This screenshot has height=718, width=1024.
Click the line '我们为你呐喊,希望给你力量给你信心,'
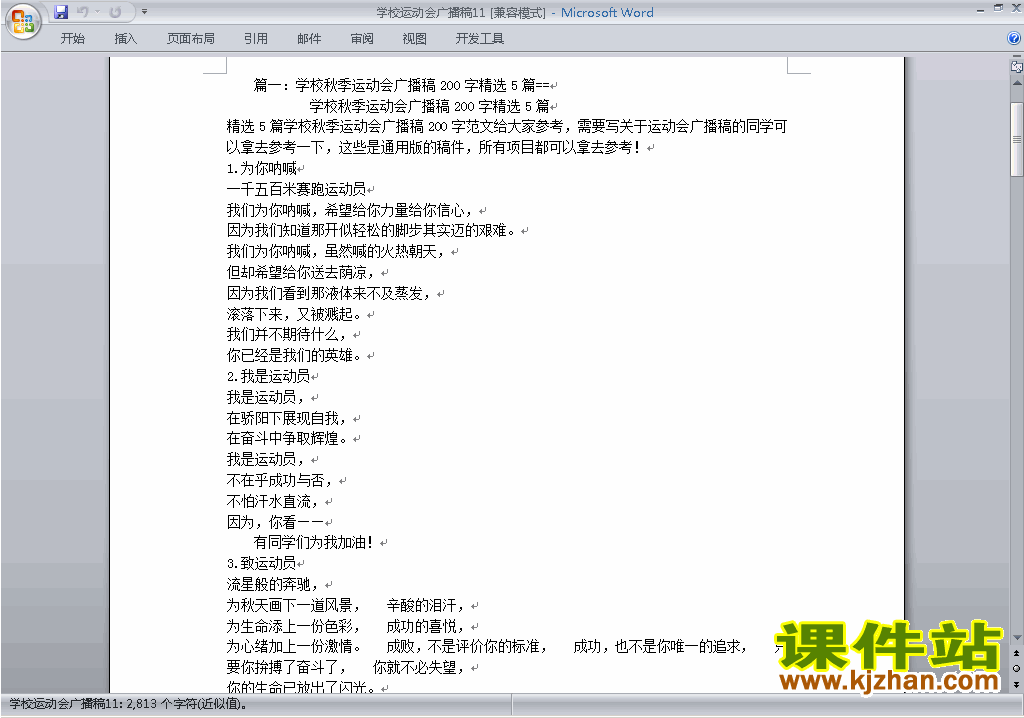(349, 210)
